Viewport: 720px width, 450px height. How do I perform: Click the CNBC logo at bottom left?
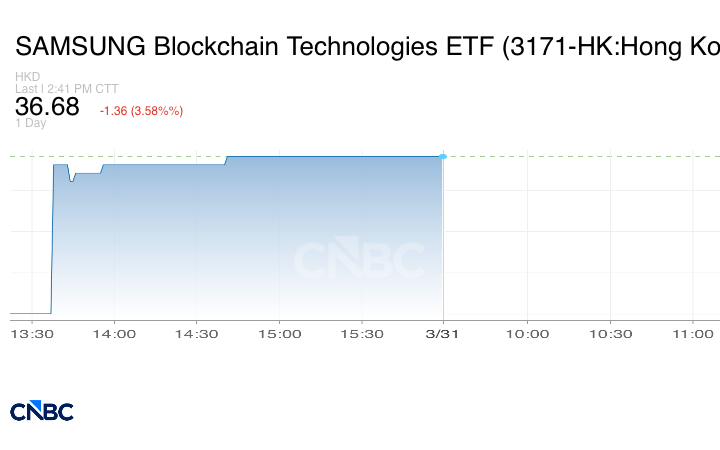tap(42, 411)
